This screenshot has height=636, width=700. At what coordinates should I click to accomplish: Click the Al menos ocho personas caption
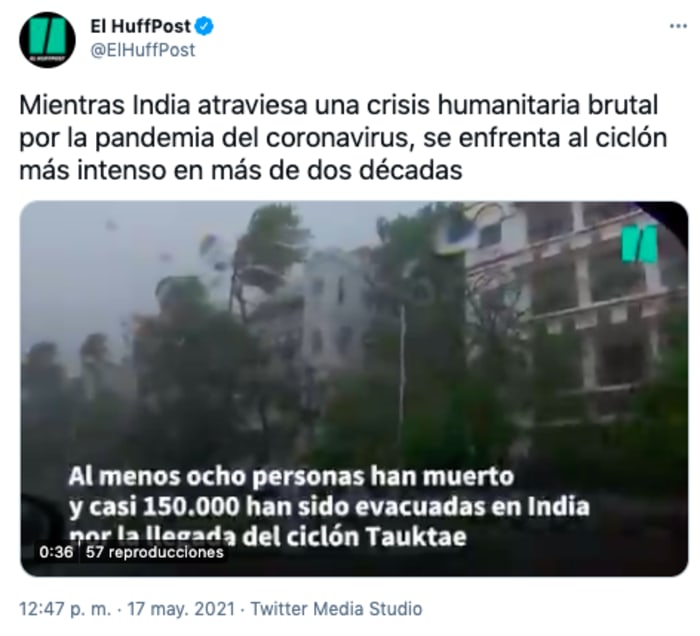(x=291, y=477)
